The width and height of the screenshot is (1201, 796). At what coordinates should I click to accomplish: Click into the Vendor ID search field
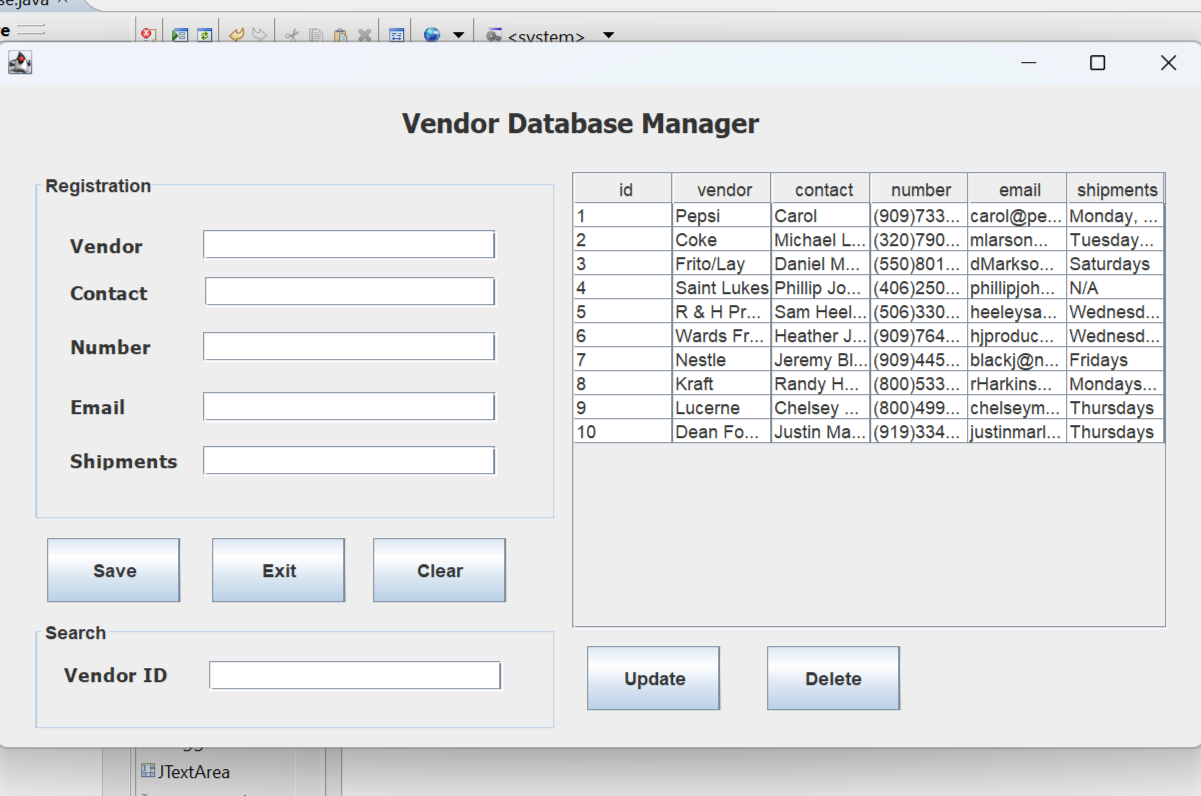click(354, 676)
